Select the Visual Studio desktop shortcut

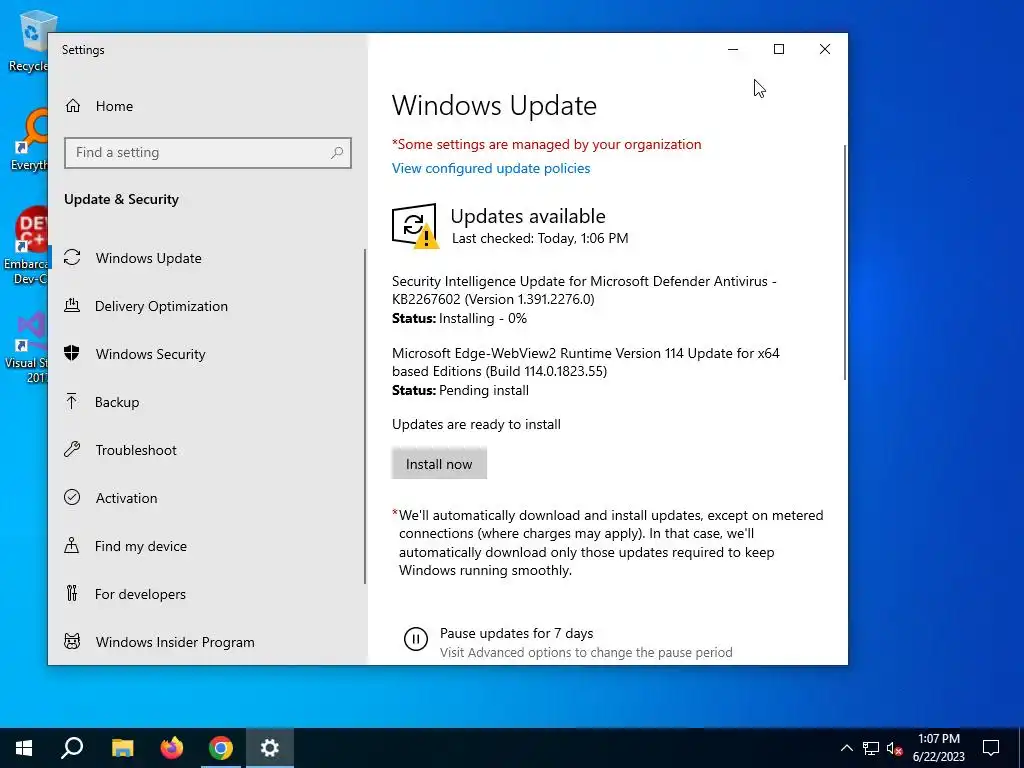(x=26, y=348)
